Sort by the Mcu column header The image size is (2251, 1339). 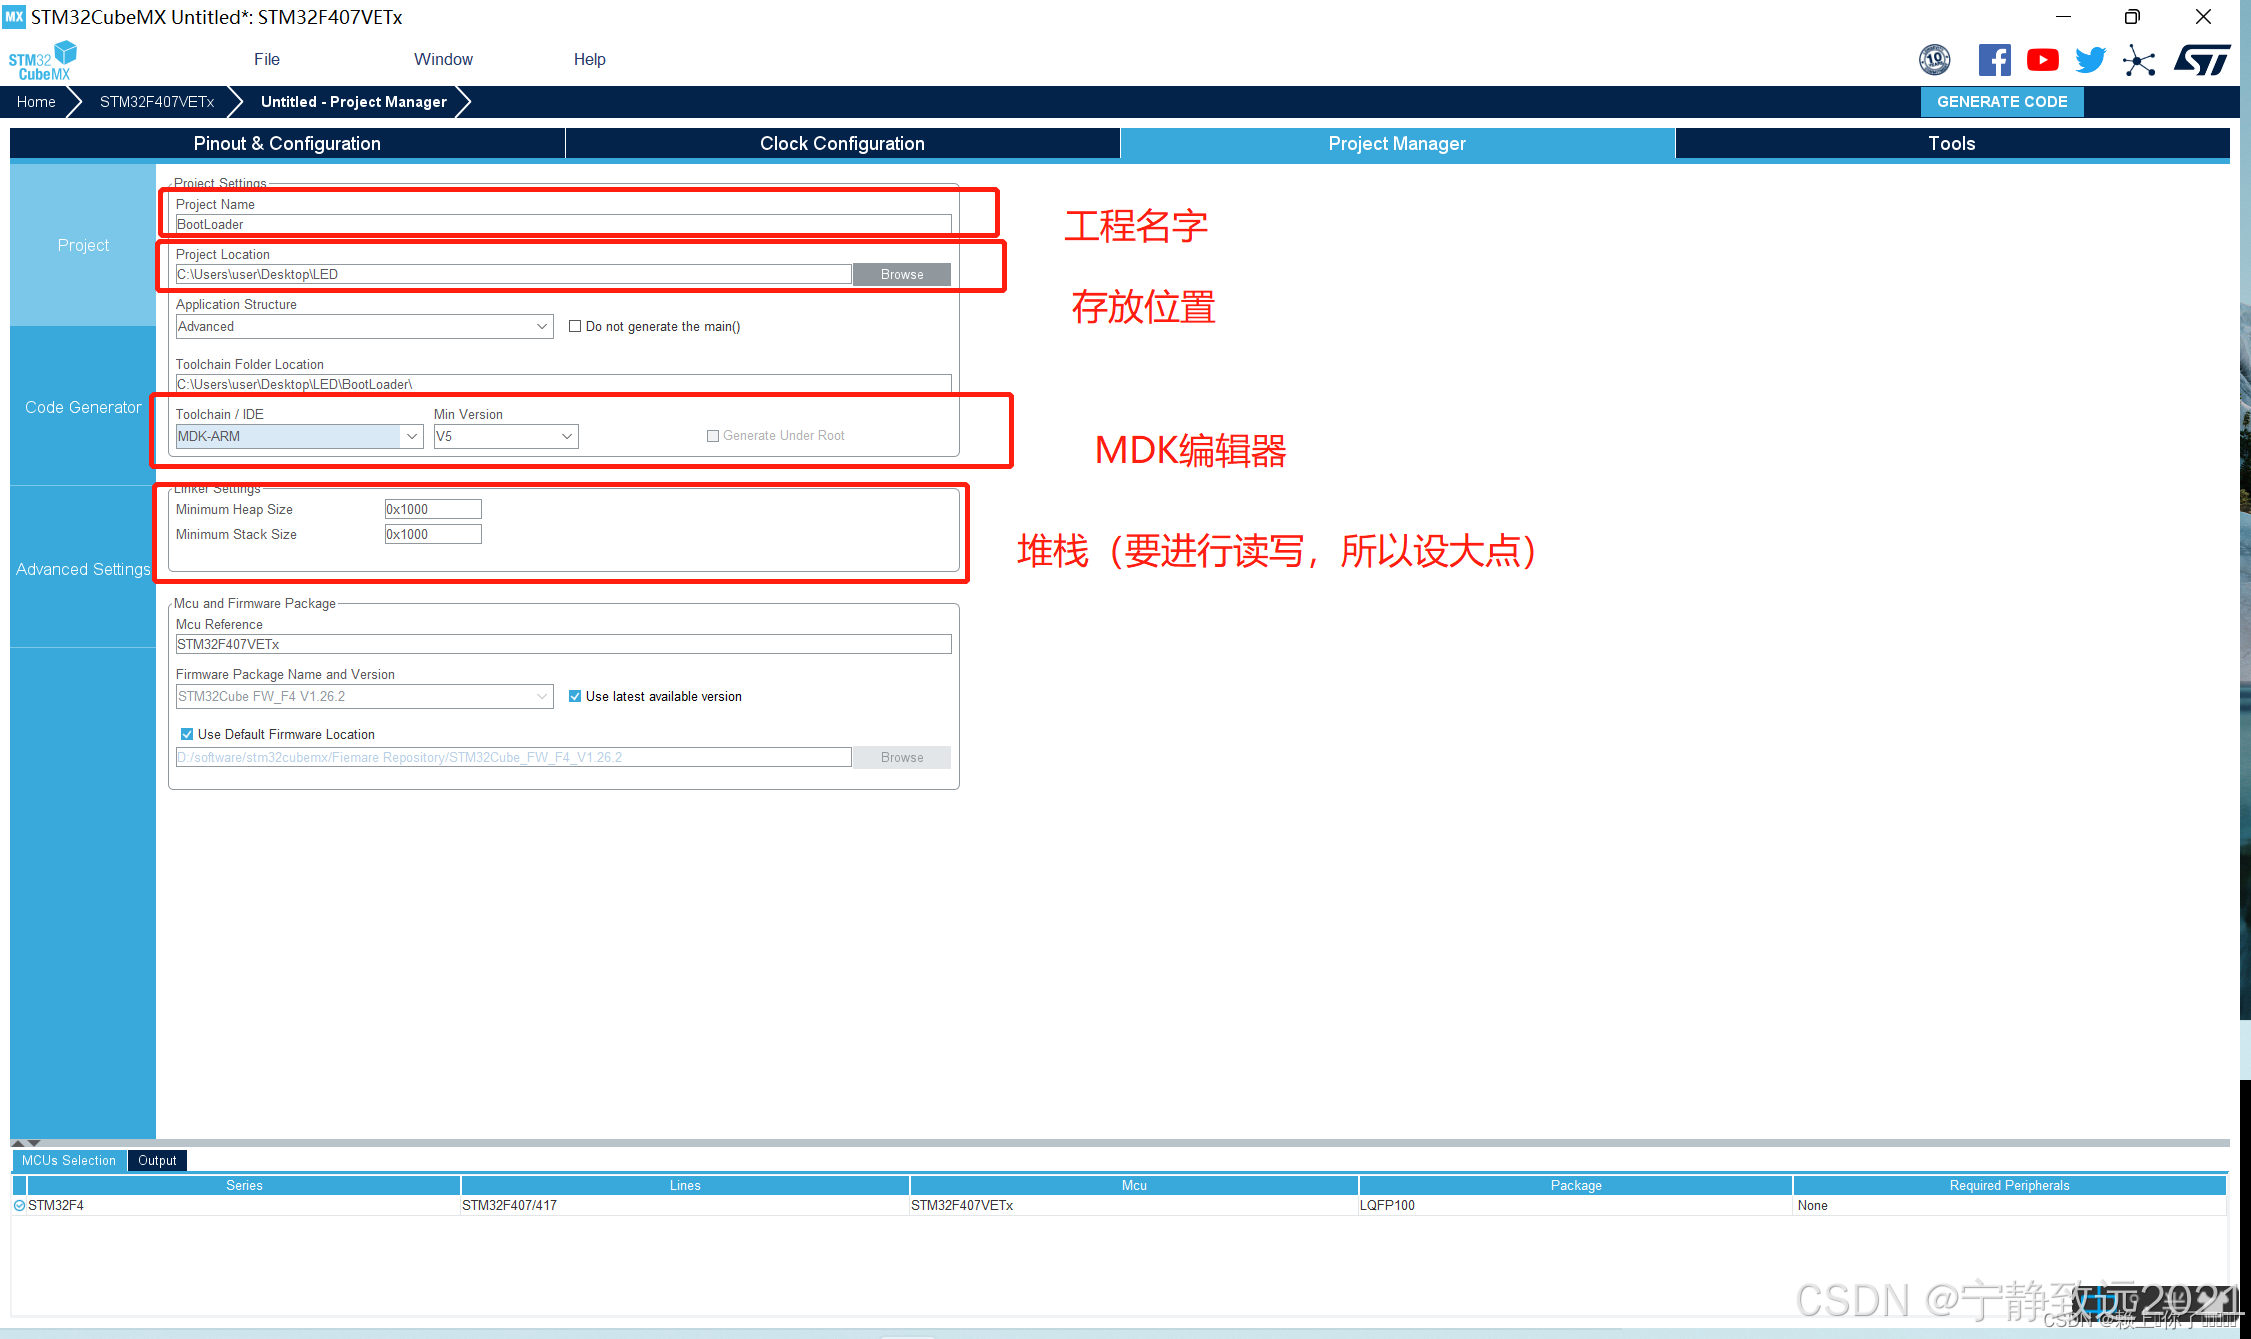(x=1134, y=1185)
